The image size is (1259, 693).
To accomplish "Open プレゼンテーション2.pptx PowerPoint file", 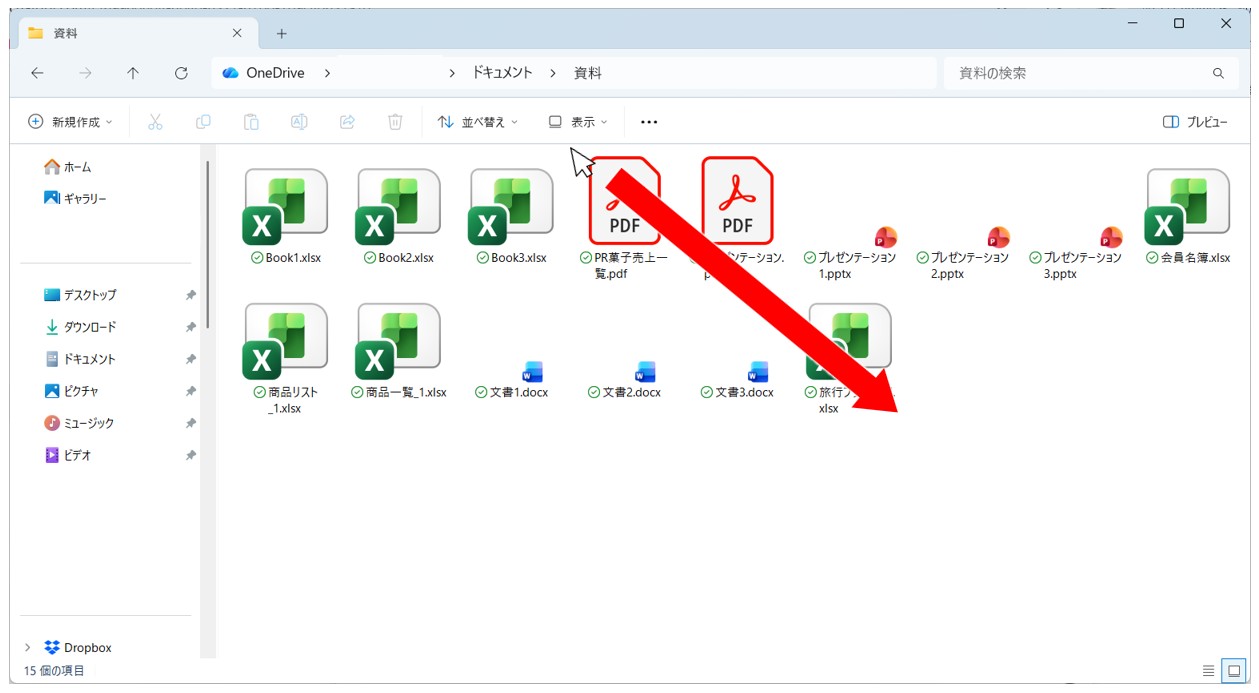I will click(997, 238).
